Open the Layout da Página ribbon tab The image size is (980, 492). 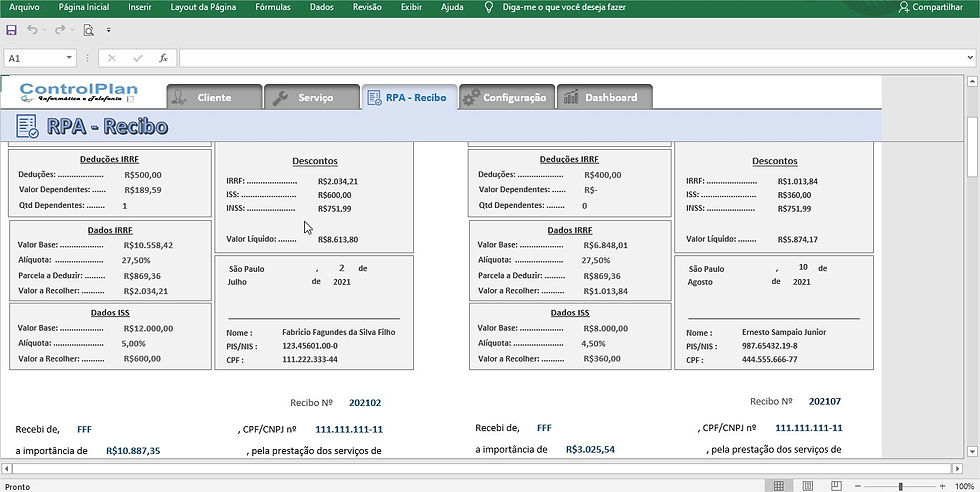[x=203, y=8]
